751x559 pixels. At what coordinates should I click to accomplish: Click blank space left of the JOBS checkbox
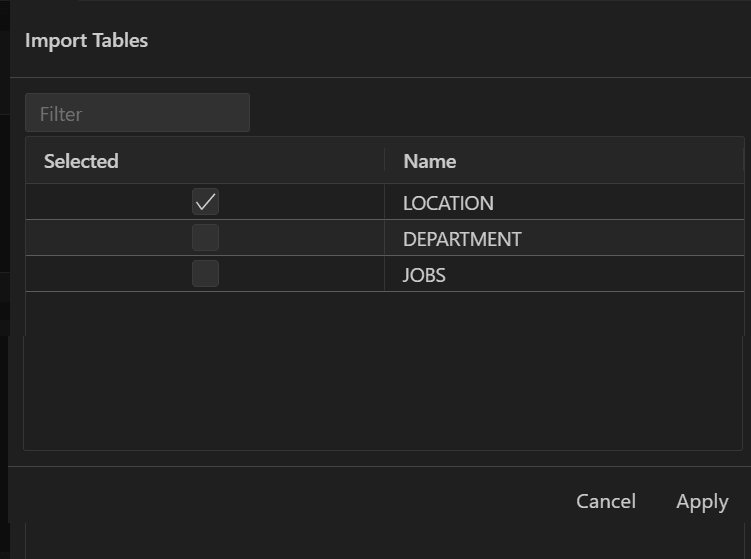point(100,274)
